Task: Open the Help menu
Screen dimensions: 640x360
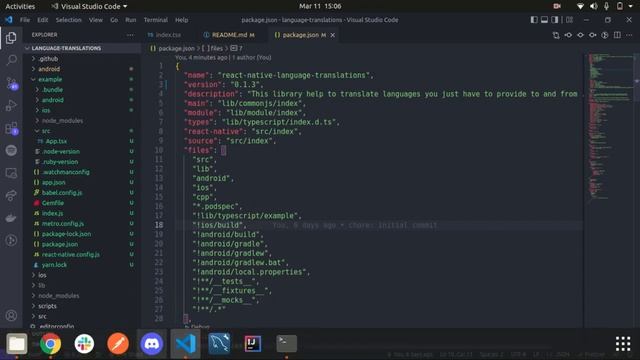Action: (x=182, y=20)
